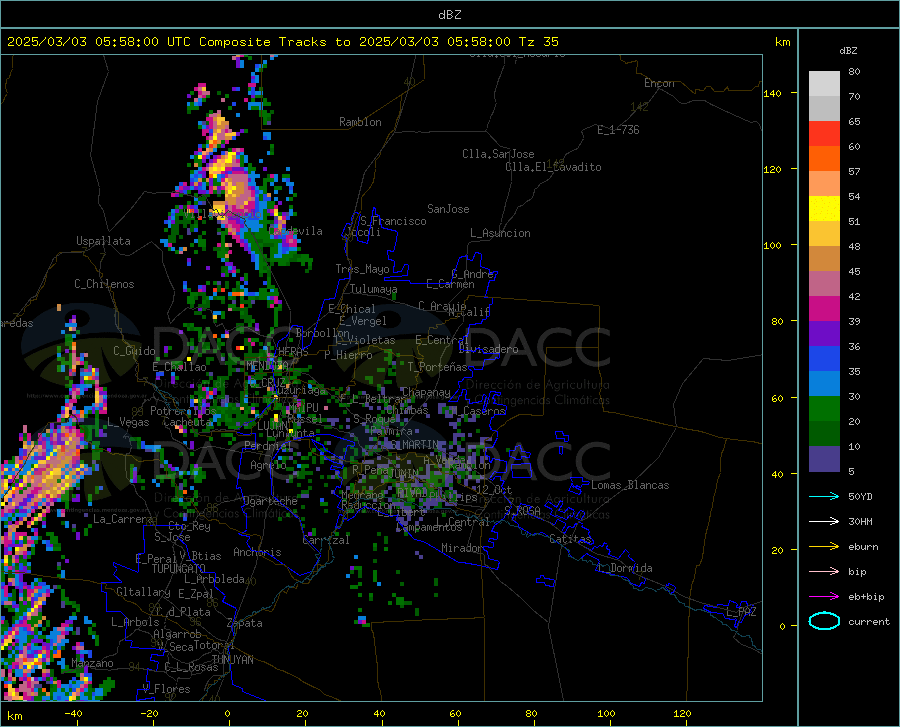Pick the light gray top legend swatch
Screen dimensions: 900x727
824,84
